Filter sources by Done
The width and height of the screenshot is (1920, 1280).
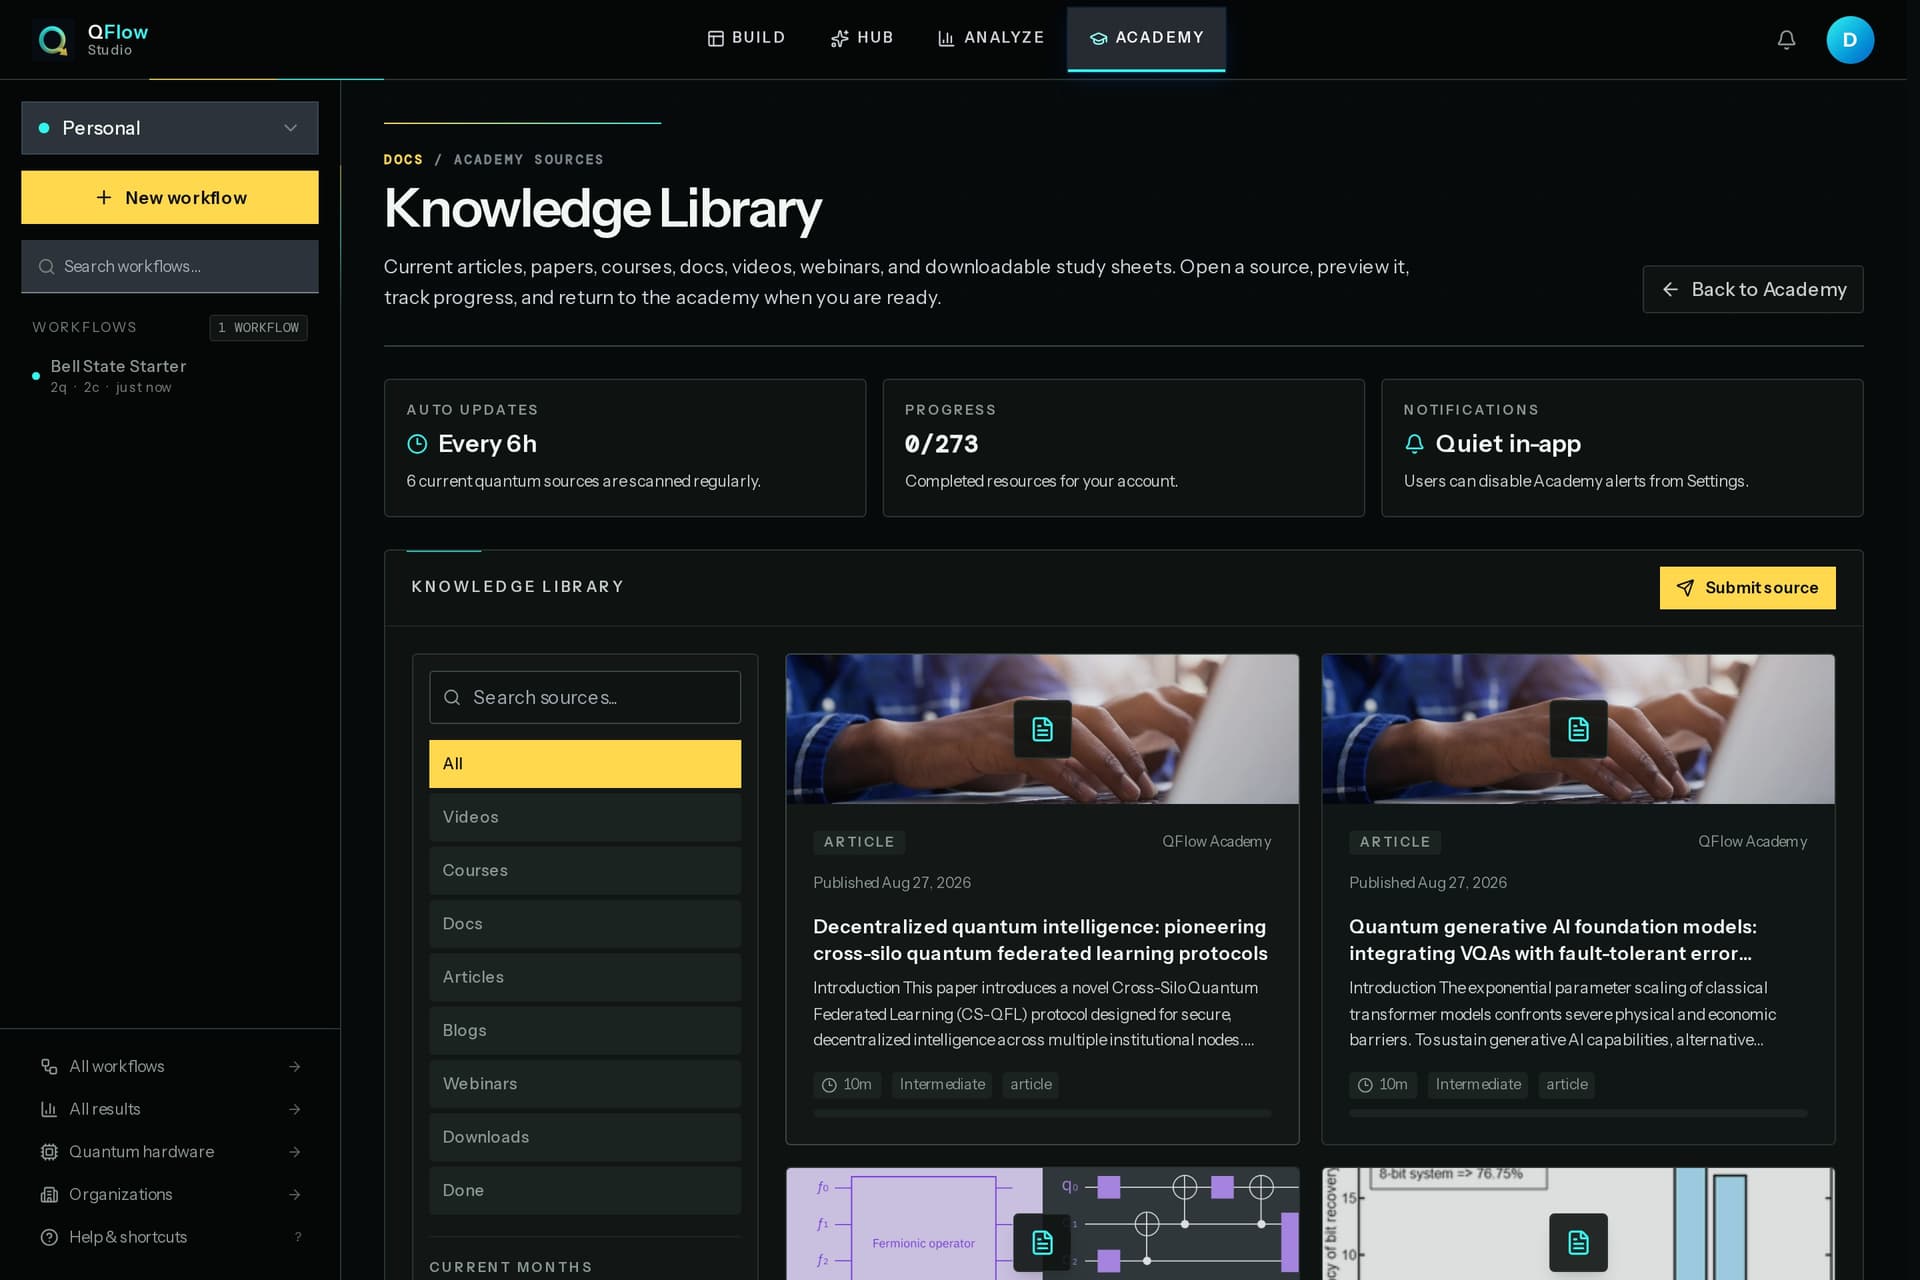coord(585,1190)
